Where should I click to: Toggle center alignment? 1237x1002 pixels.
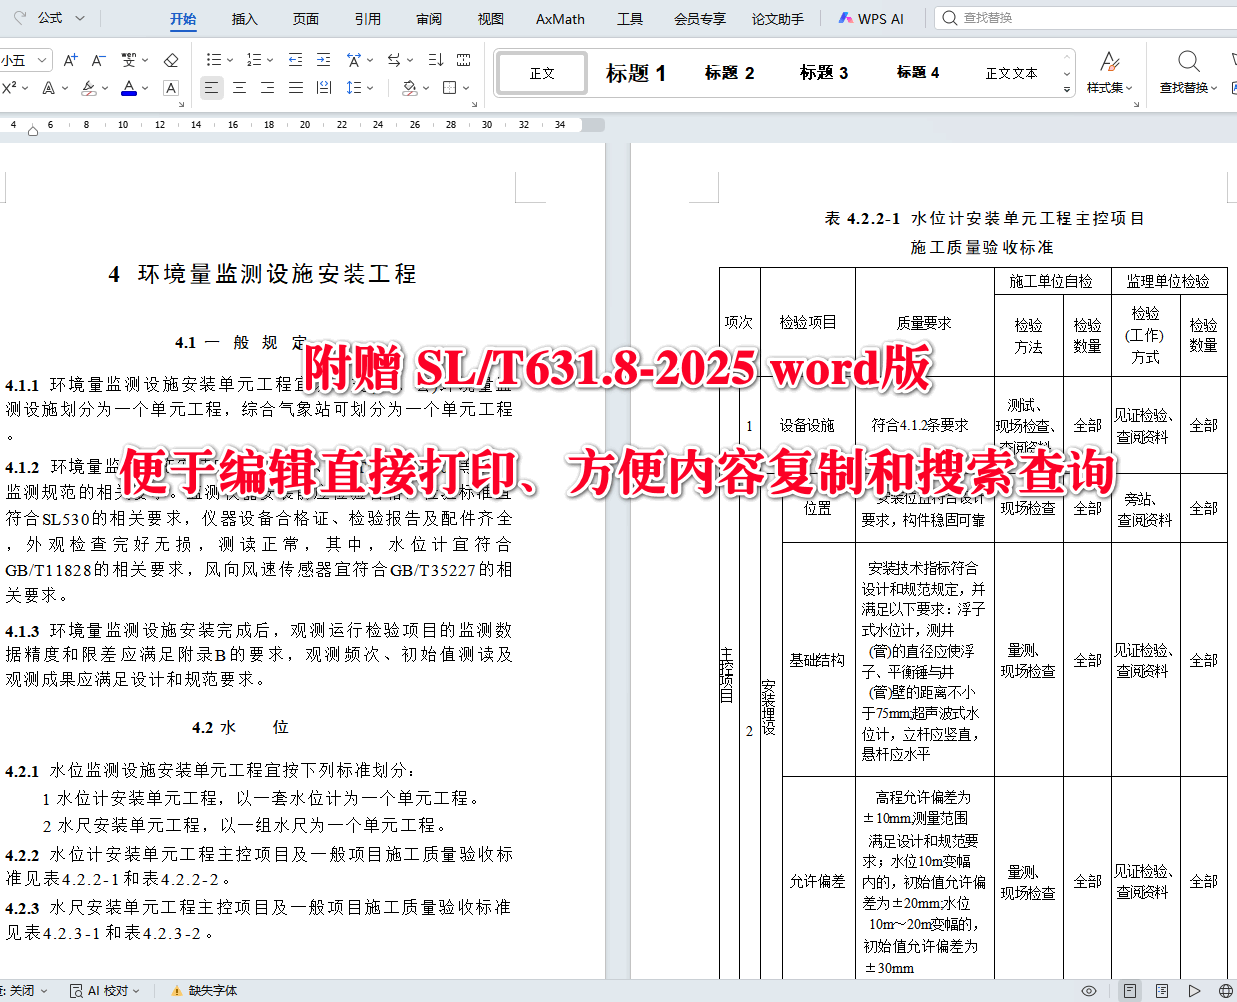pos(239,88)
